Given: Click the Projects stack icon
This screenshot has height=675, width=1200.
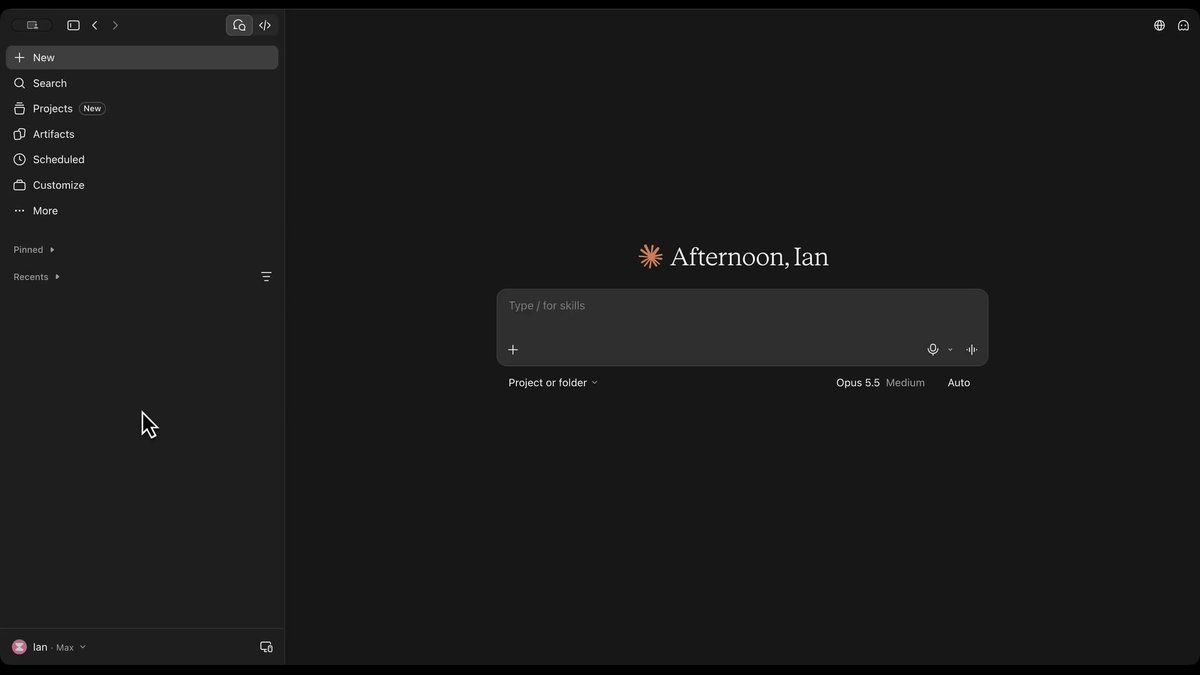Looking at the screenshot, I should coord(19,108).
